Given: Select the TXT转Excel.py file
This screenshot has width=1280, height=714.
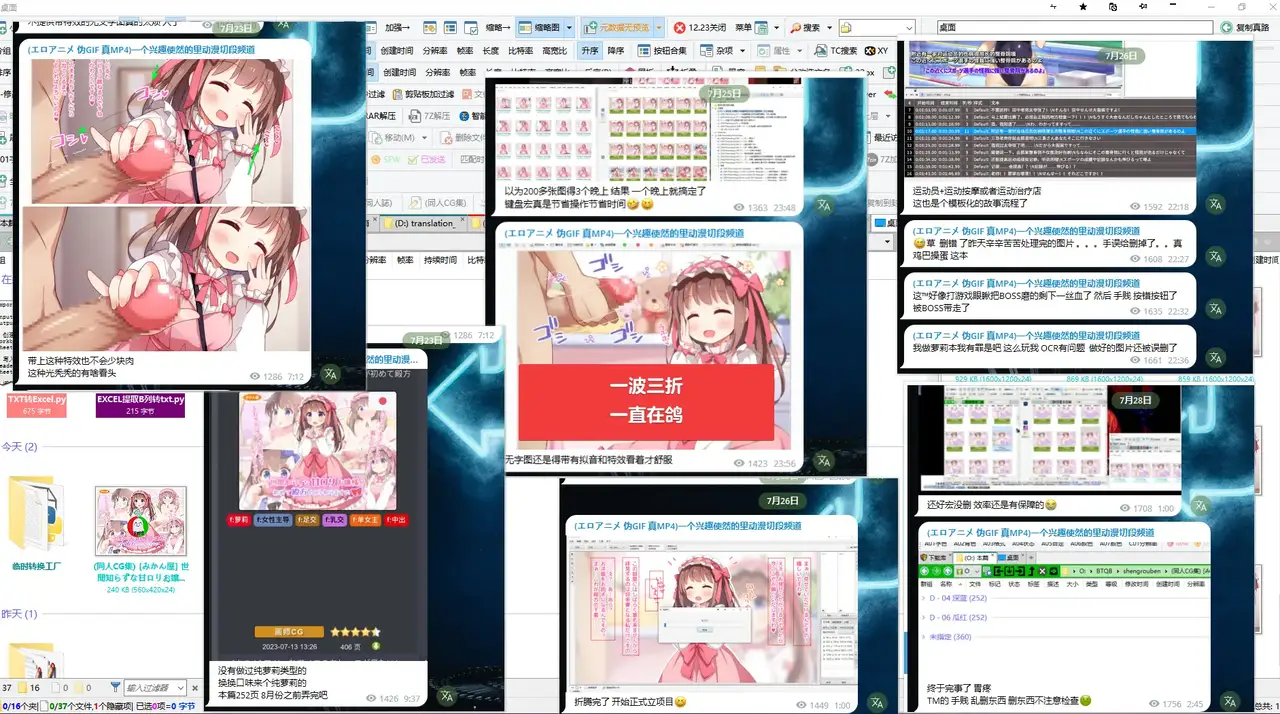Looking at the screenshot, I should point(36,404).
